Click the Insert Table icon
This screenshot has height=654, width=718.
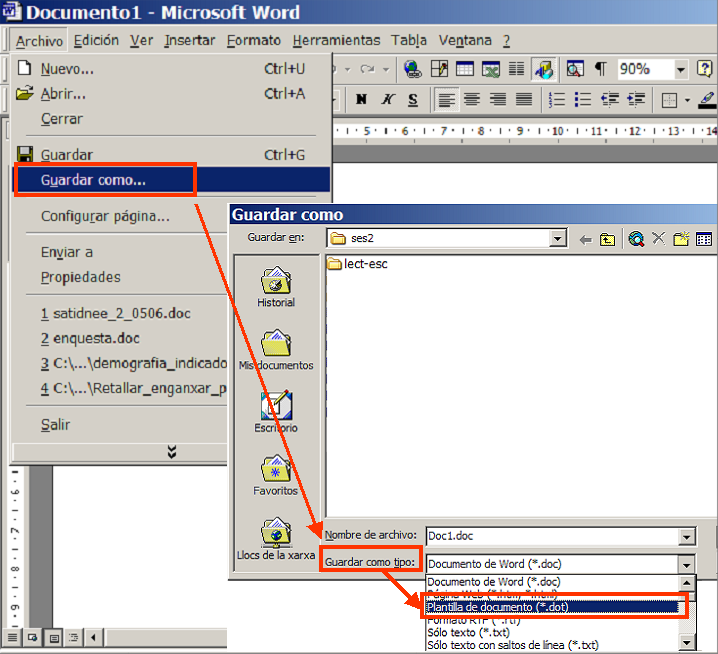465,69
